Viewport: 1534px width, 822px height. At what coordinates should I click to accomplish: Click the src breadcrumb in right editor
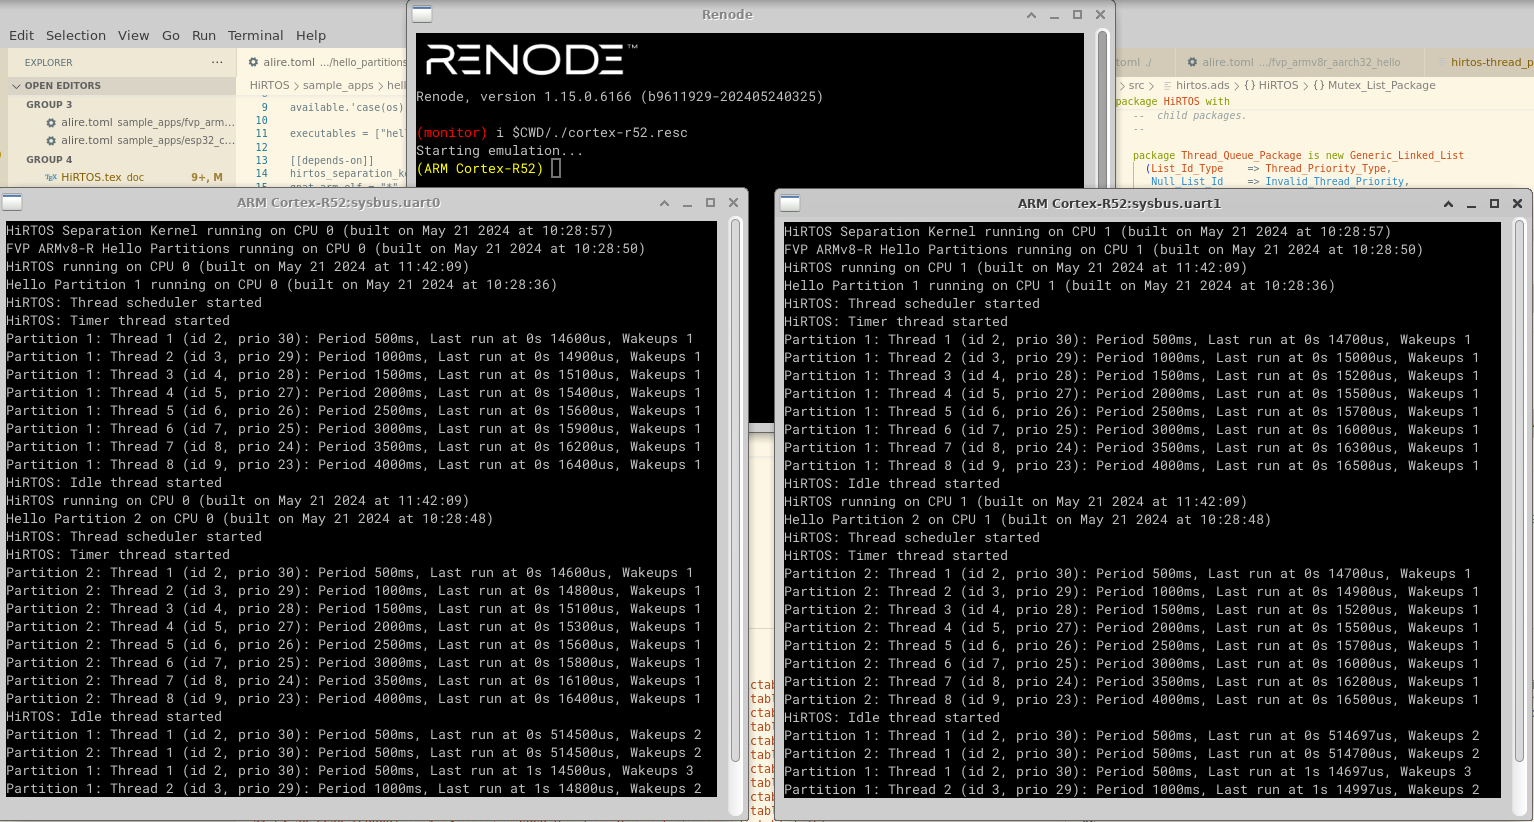1136,86
